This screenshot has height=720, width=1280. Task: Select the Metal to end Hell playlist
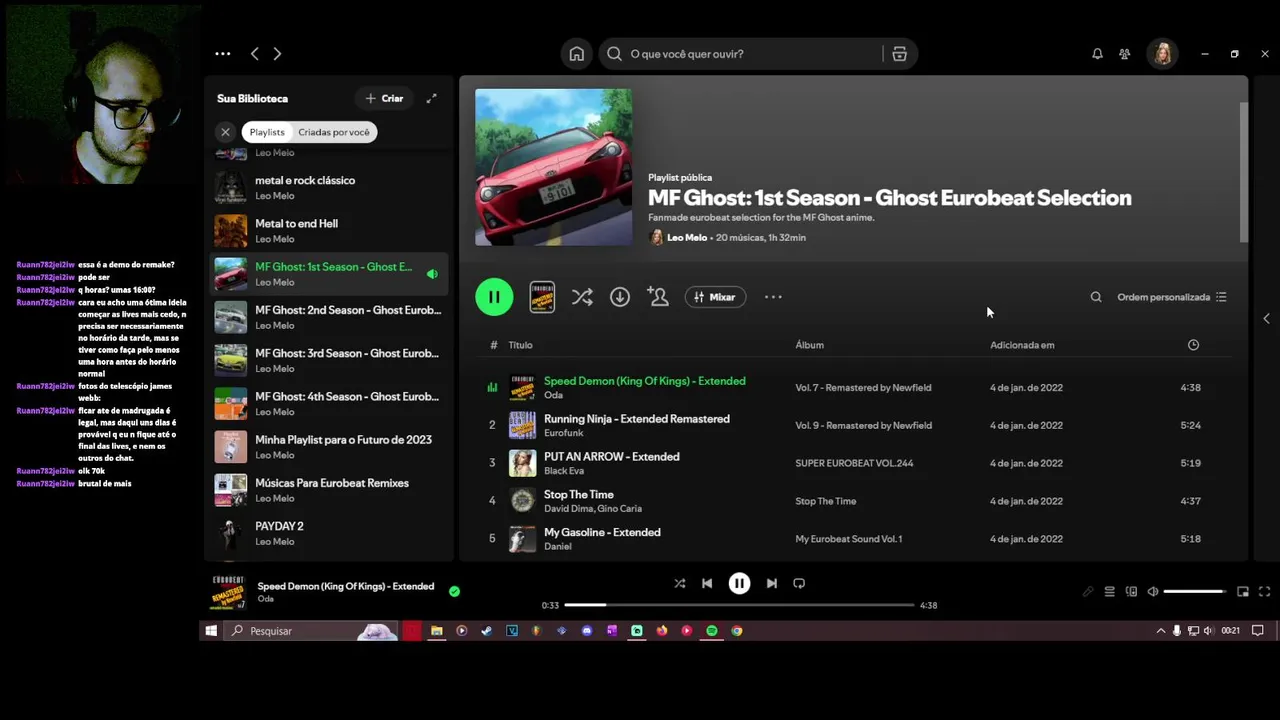(x=328, y=231)
